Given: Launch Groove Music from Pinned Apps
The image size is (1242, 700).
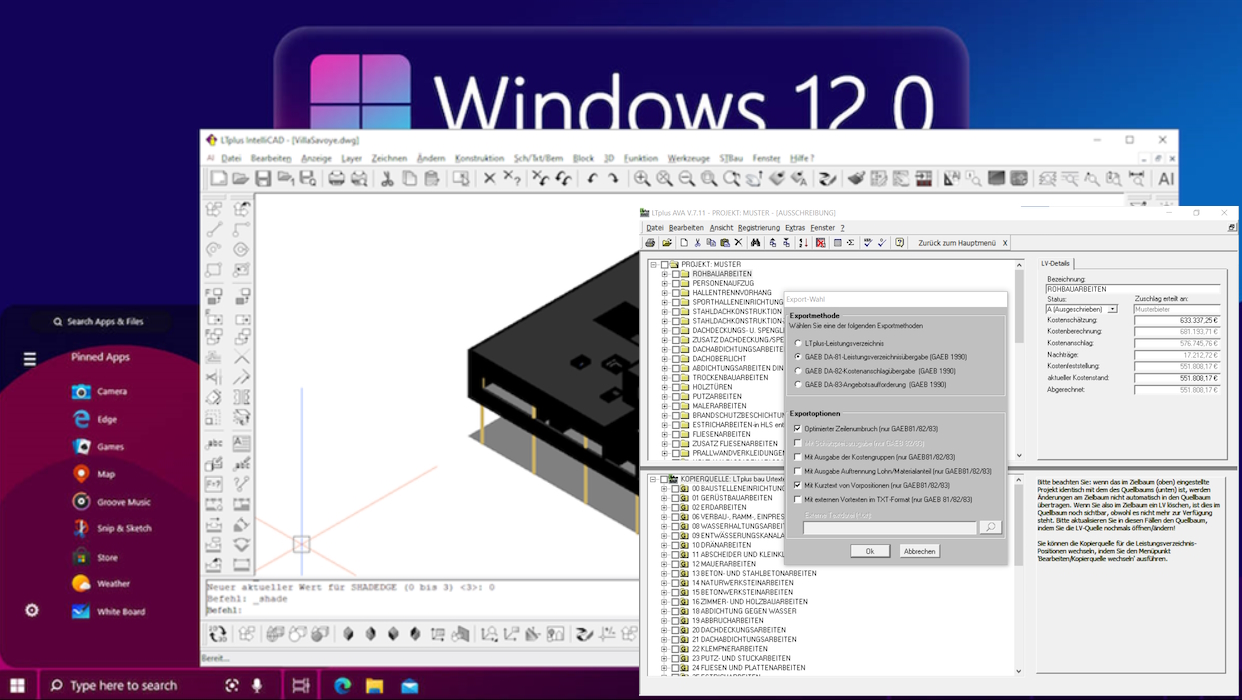Looking at the screenshot, I should pos(111,501).
